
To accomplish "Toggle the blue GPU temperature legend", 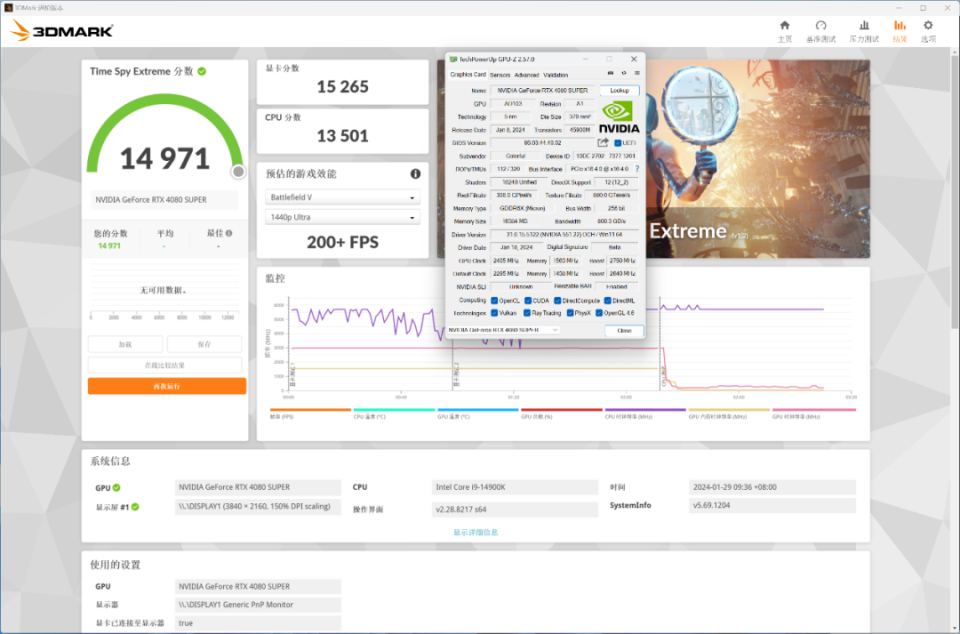I will click(478, 414).
